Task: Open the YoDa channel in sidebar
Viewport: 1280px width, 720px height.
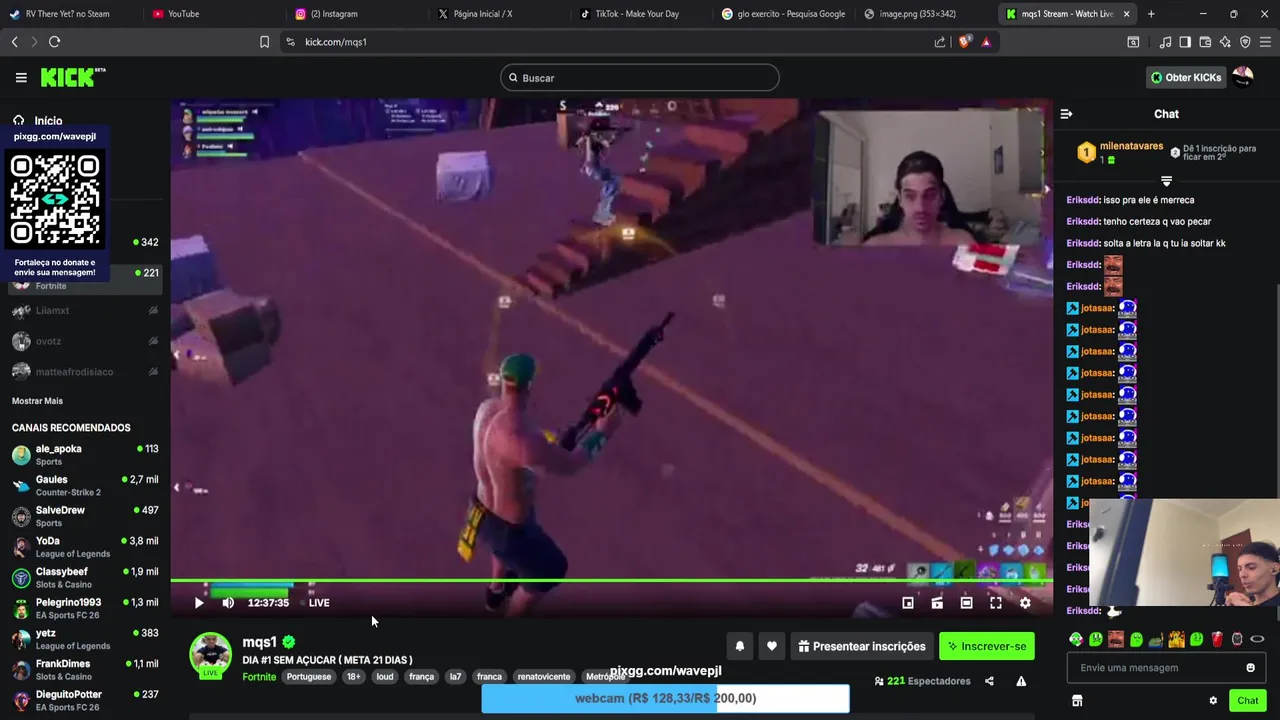Action: click(85, 547)
